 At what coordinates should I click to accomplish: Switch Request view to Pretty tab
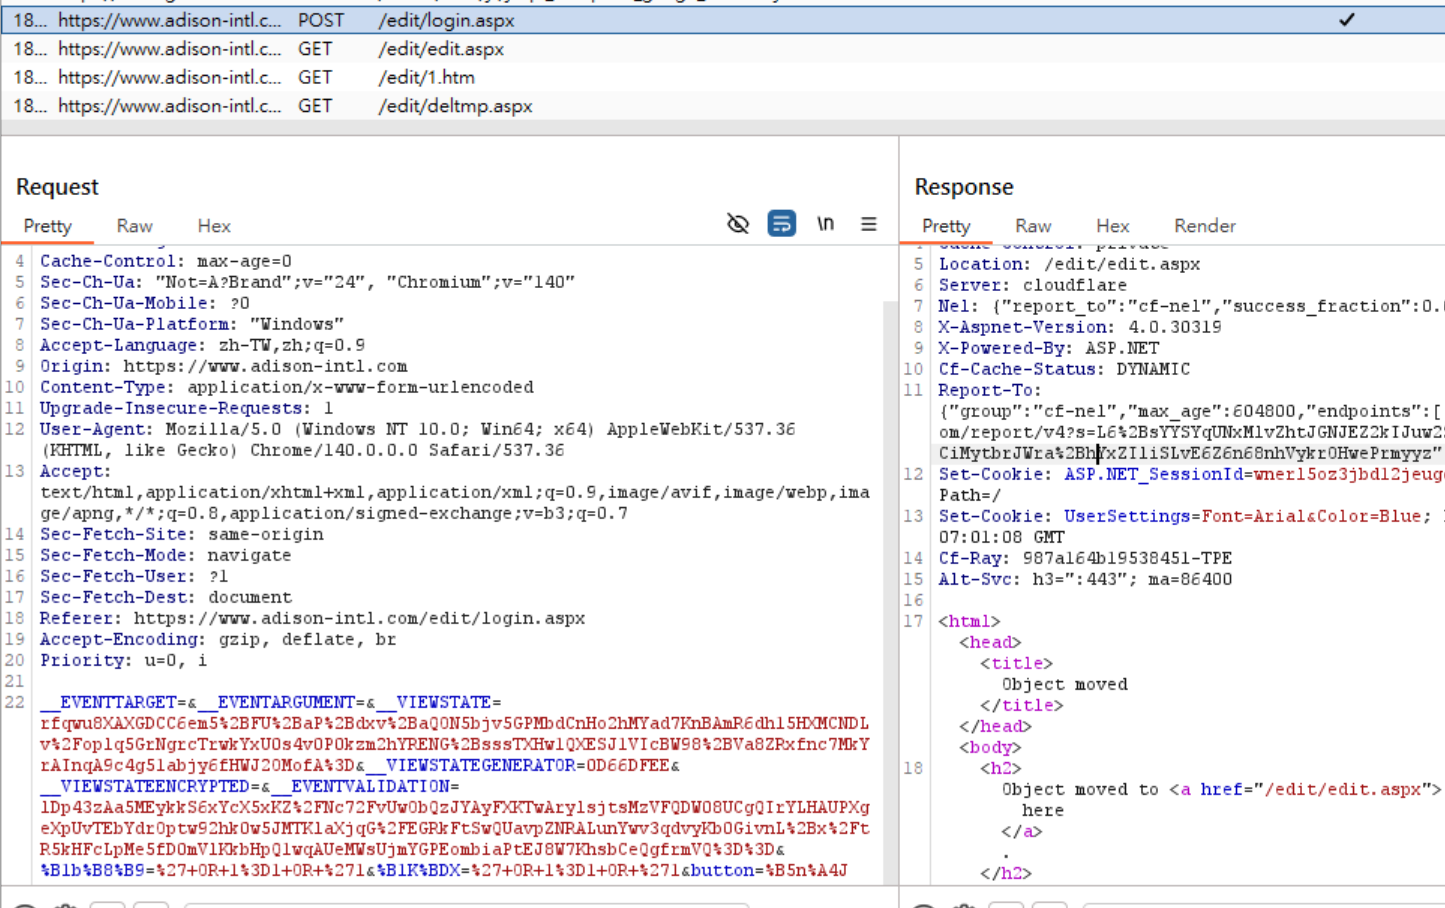(x=47, y=226)
